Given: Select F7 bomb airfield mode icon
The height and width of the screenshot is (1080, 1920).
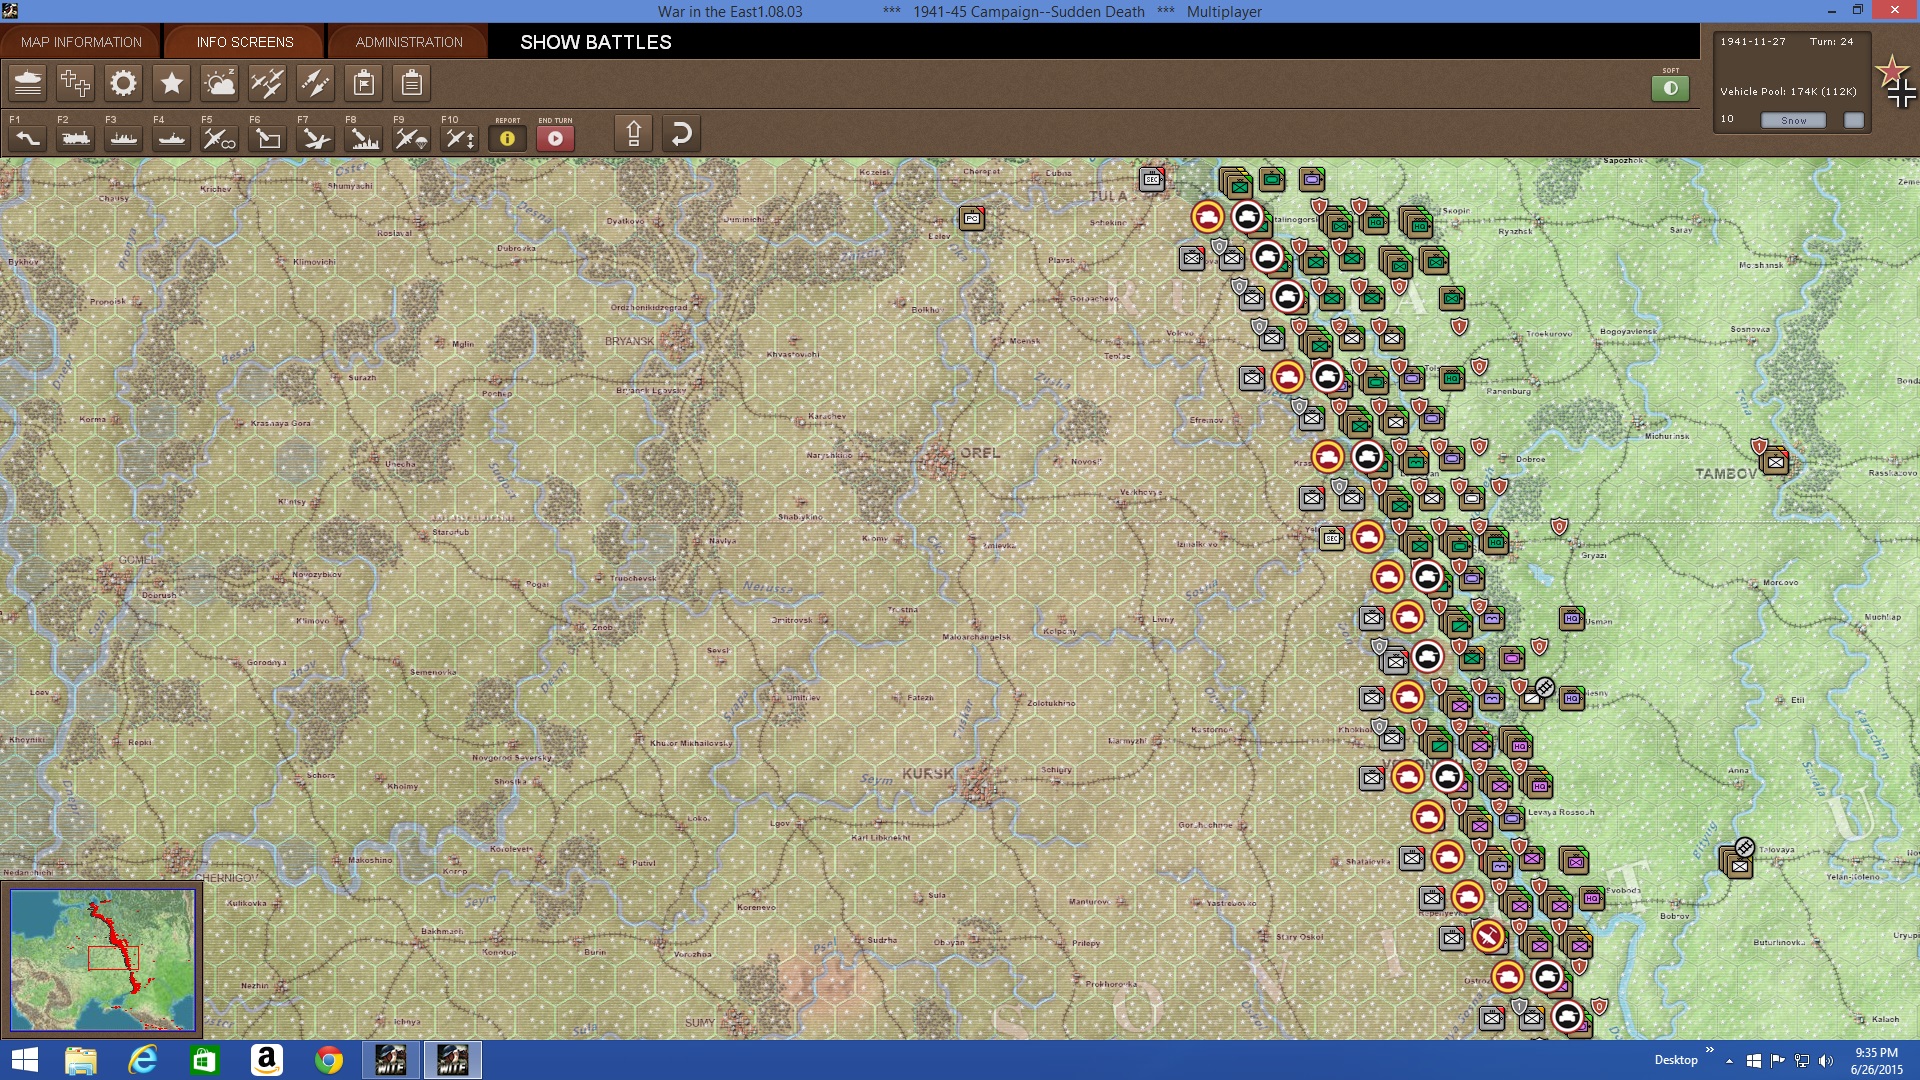Looking at the screenshot, I should pos(316,138).
